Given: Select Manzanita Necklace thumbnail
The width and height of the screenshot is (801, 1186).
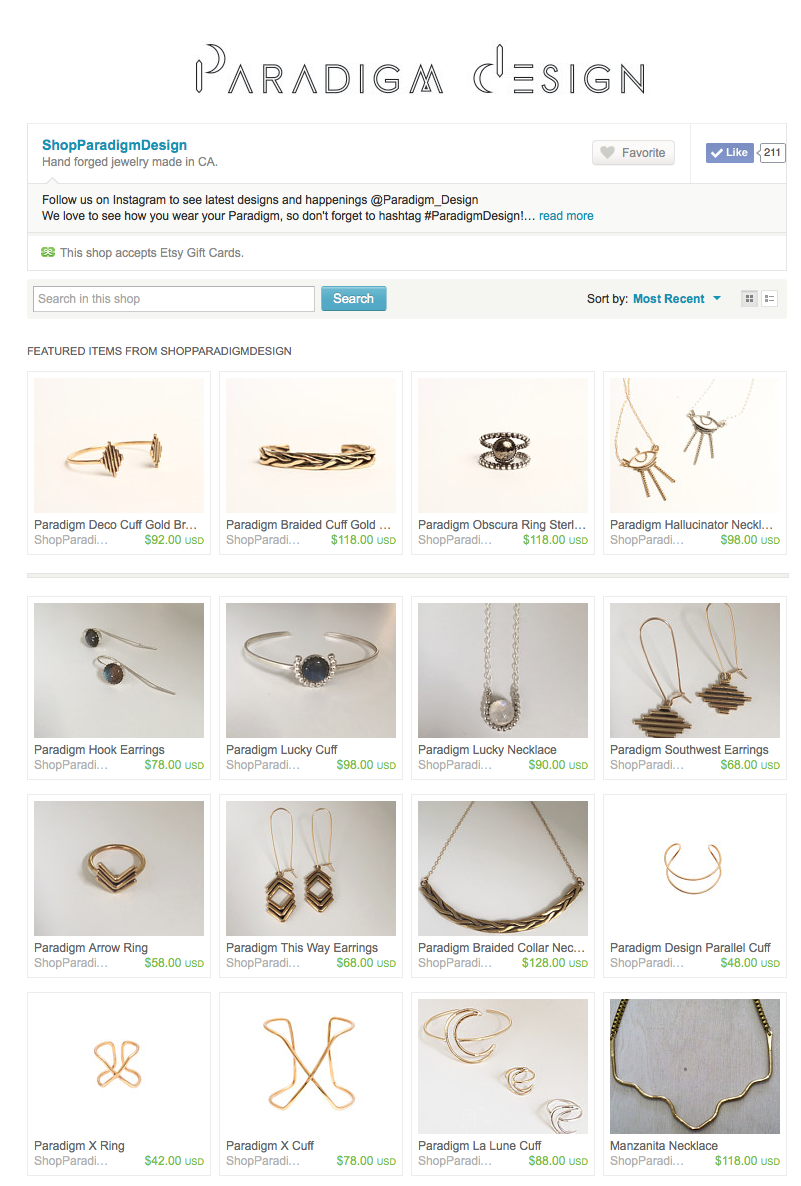Looking at the screenshot, I should [695, 1066].
